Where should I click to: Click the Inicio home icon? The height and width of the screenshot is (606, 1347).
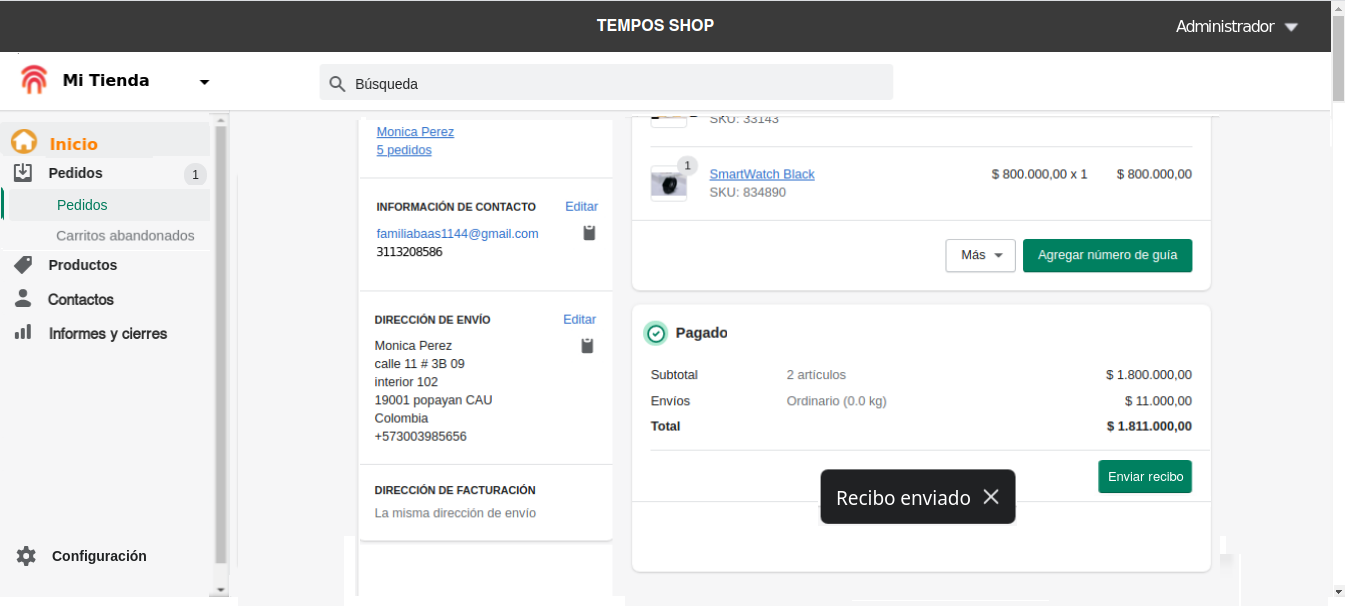point(24,143)
